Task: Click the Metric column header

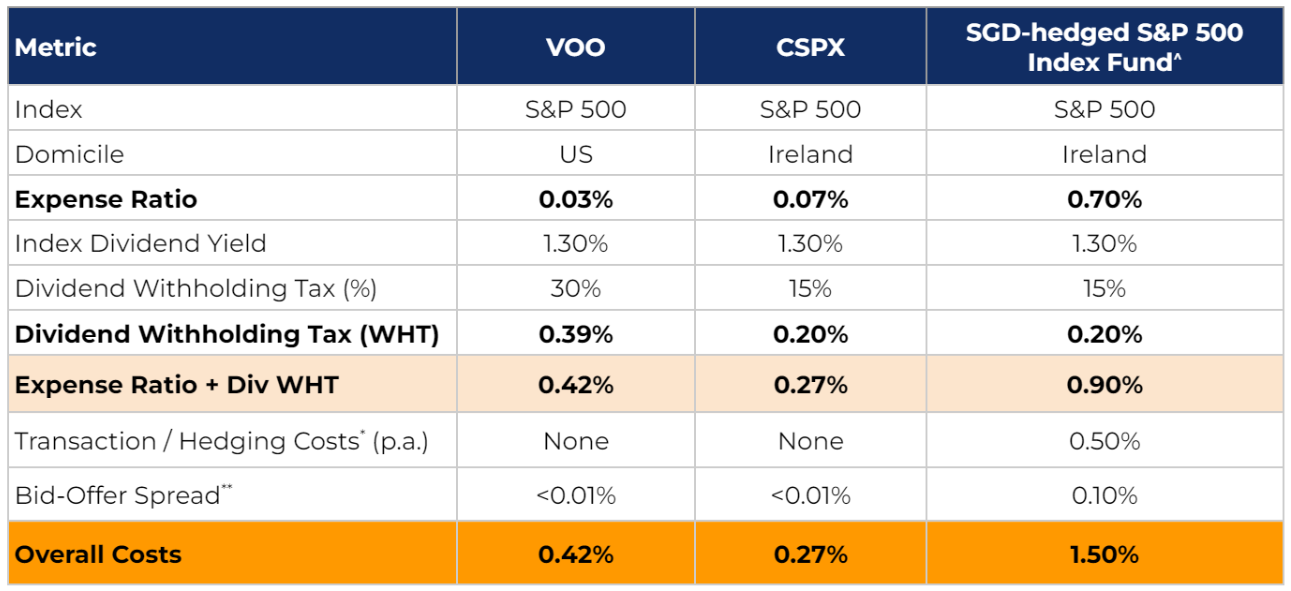Action: [x=55, y=47]
